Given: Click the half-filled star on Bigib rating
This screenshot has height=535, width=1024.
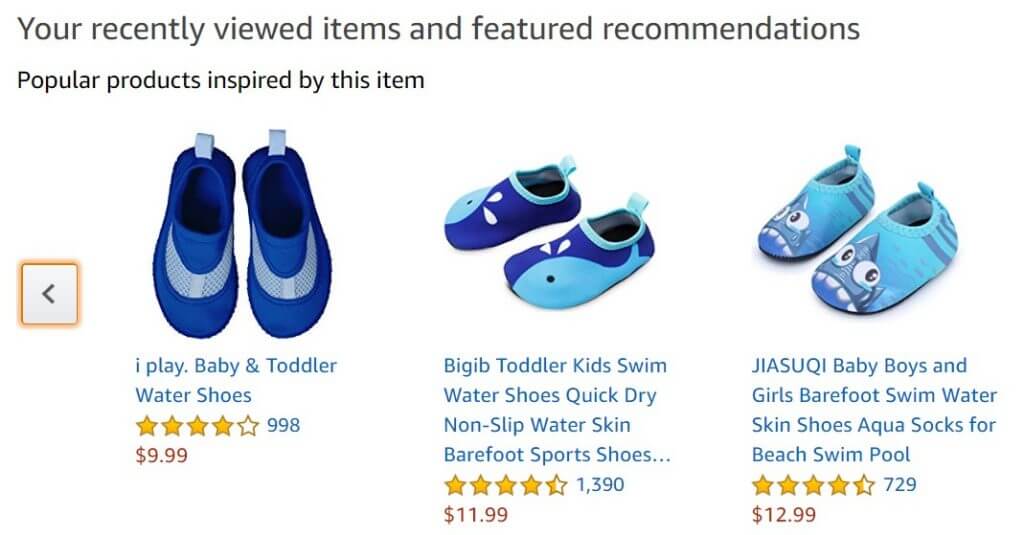Looking at the screenshot, I should [557, 486].
